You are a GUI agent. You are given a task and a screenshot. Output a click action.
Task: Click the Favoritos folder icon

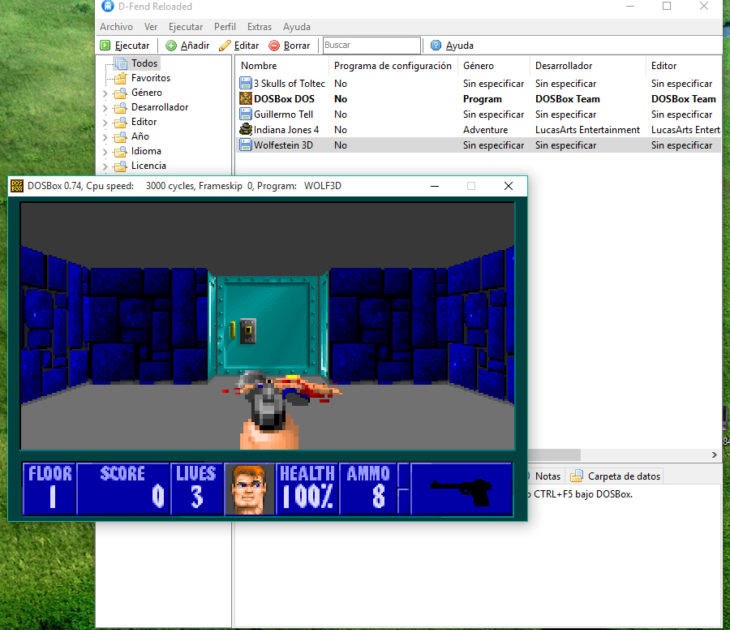(x=120, y=78)
